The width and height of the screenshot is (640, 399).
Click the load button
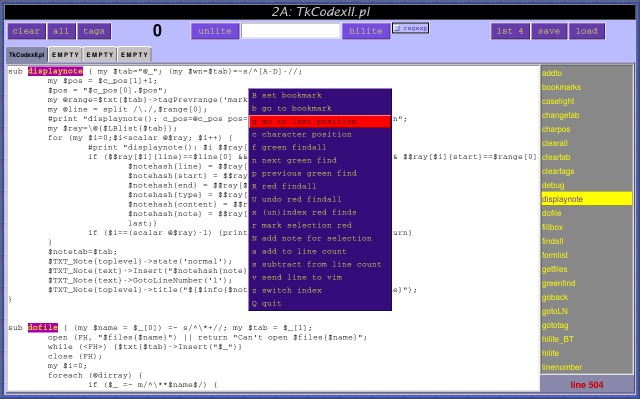pos(587,31)
